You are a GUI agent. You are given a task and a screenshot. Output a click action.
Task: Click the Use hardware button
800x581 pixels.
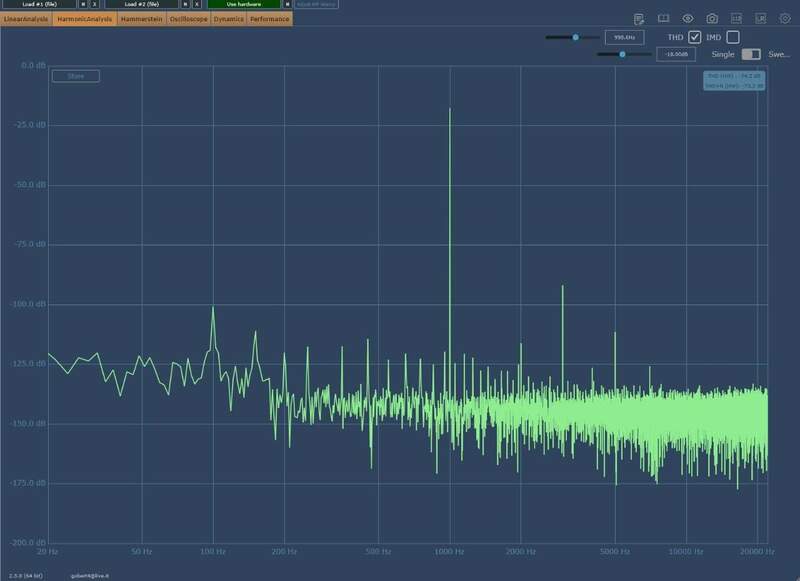pyautogui.click(x=244, y=4)
